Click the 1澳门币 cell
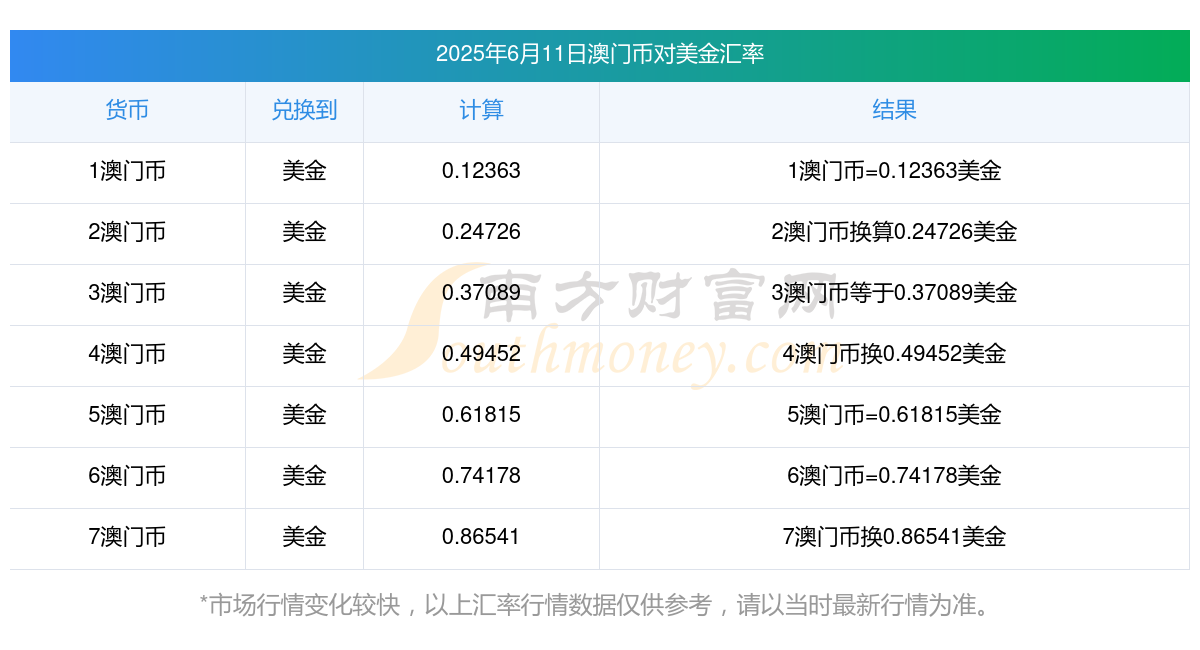 [x=127, y=171]
